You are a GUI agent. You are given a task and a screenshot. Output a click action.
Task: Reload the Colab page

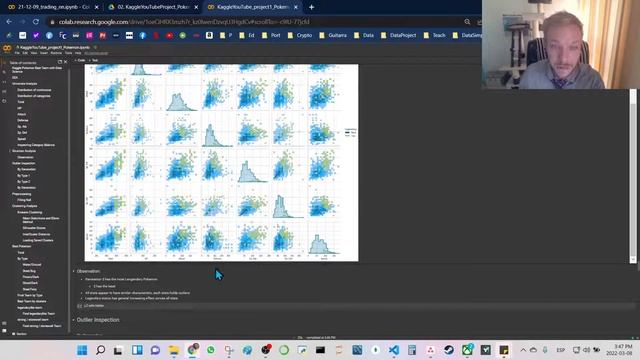[36, 22]
